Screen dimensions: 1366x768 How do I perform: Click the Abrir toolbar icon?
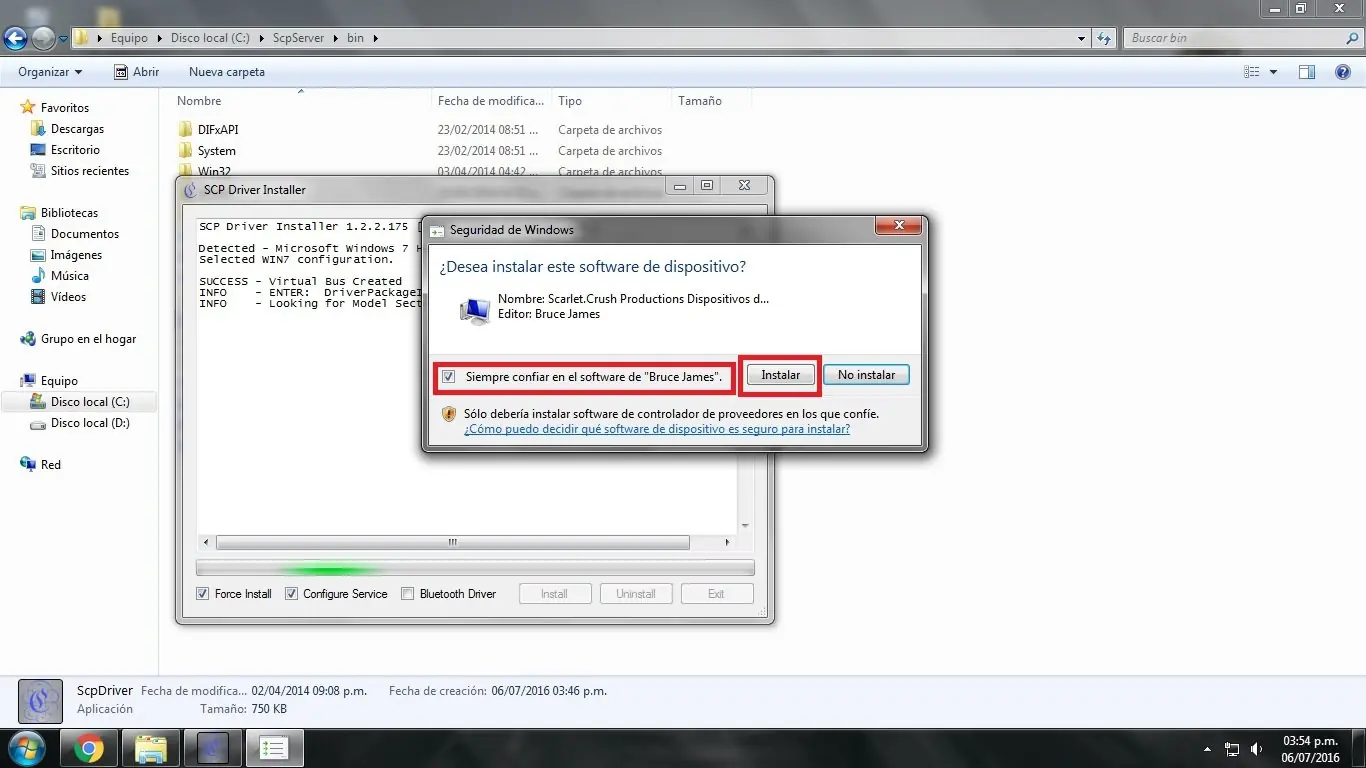pyautogui.click(x=121, y=72)
